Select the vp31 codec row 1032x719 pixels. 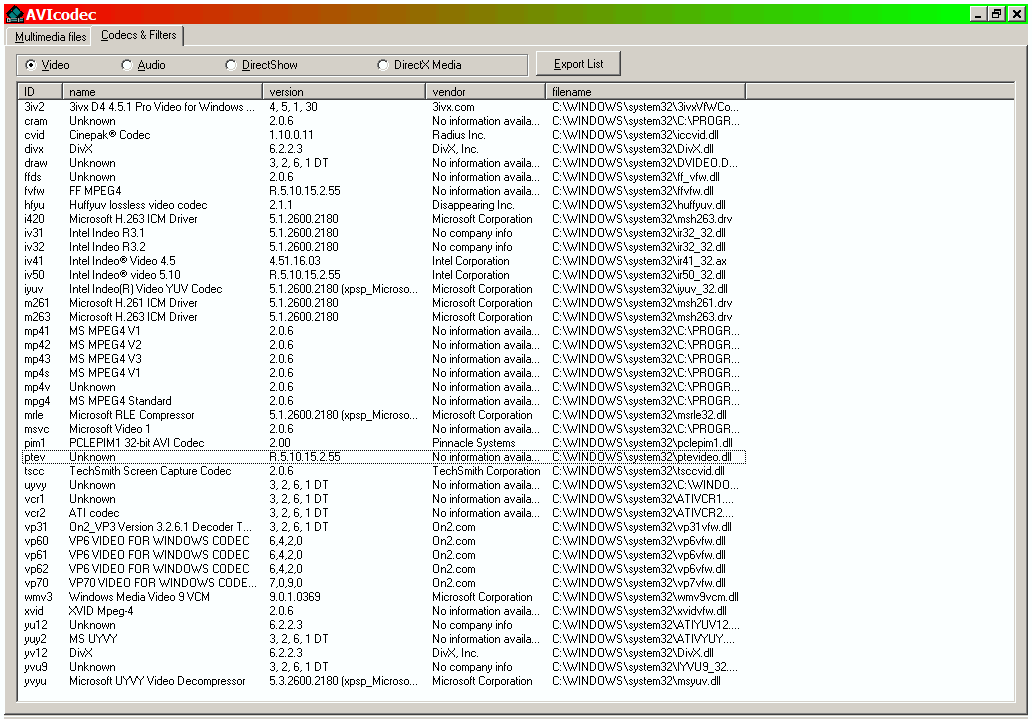pos(382,527)
